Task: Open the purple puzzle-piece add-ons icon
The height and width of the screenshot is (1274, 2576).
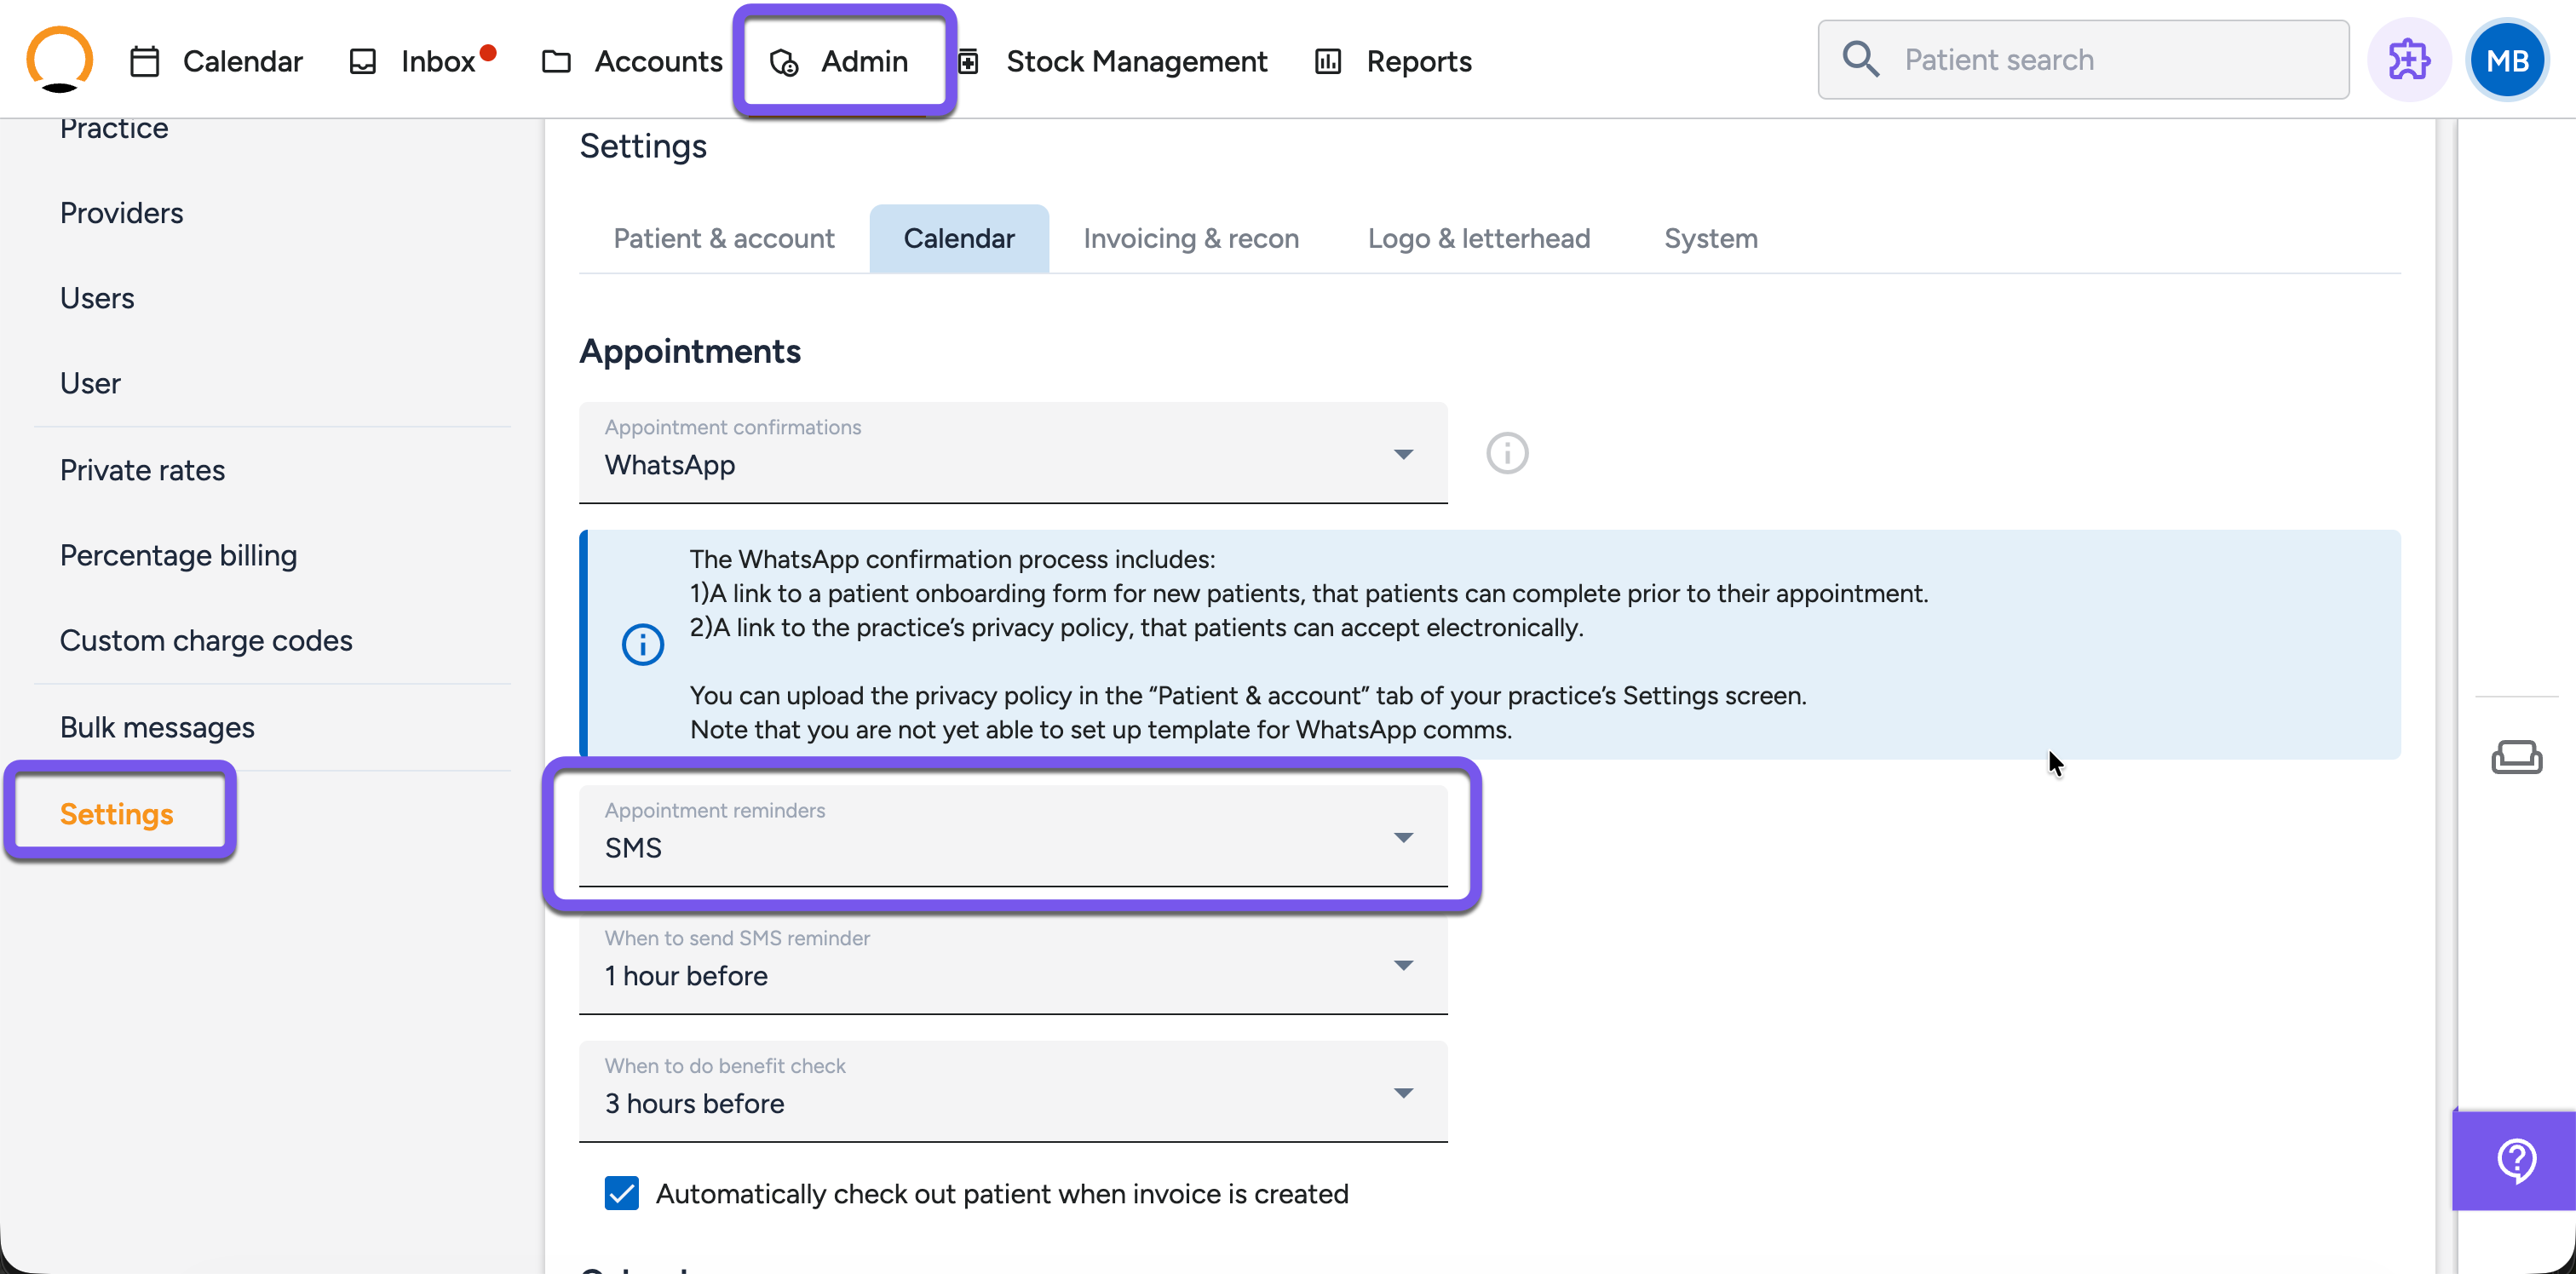Action: coord(2408,60)
